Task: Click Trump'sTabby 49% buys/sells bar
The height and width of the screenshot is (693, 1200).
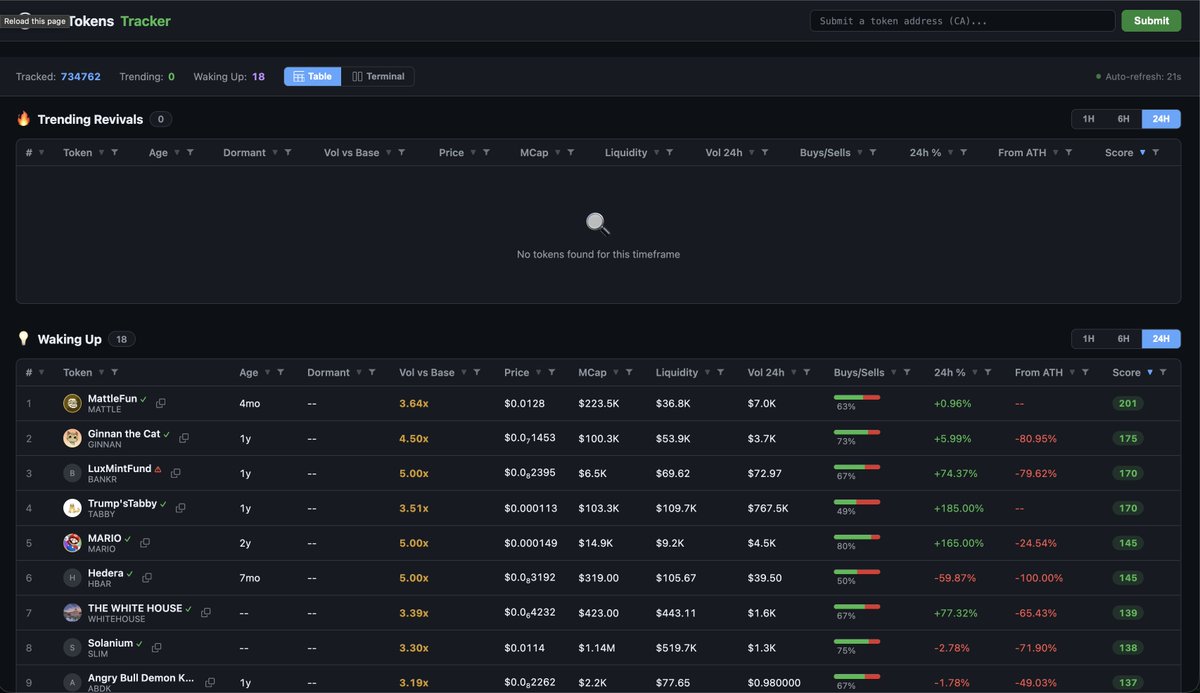Action: 857,502
